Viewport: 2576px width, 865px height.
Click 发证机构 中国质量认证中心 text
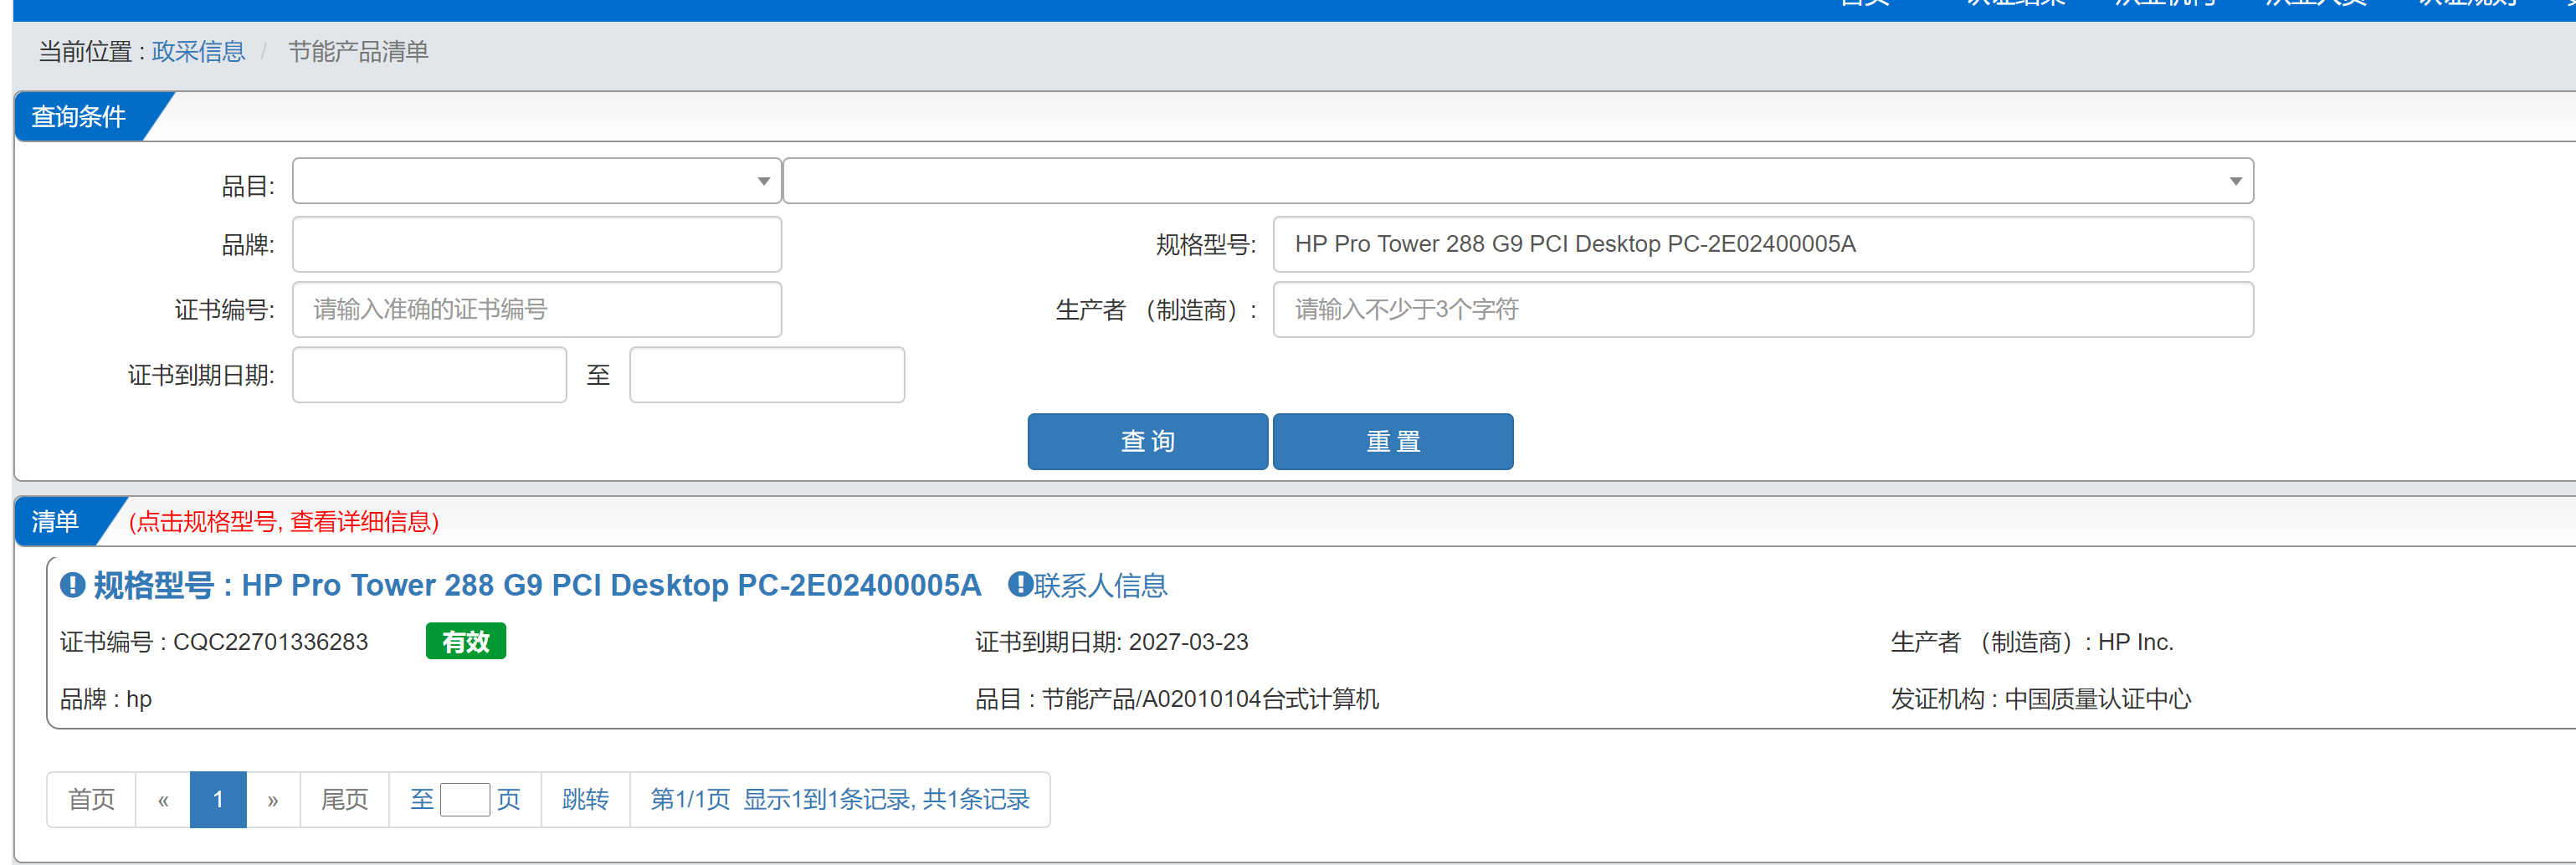(x=2040, y=699)
